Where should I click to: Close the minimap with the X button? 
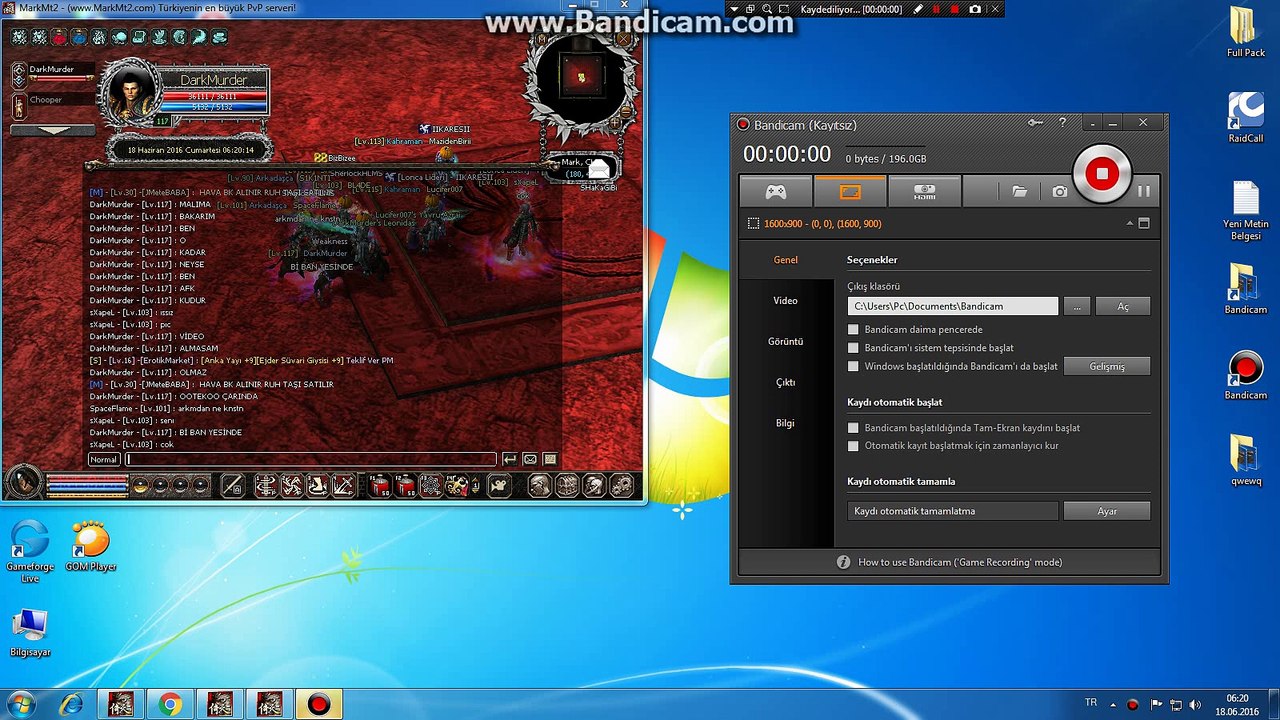(624, 40)
